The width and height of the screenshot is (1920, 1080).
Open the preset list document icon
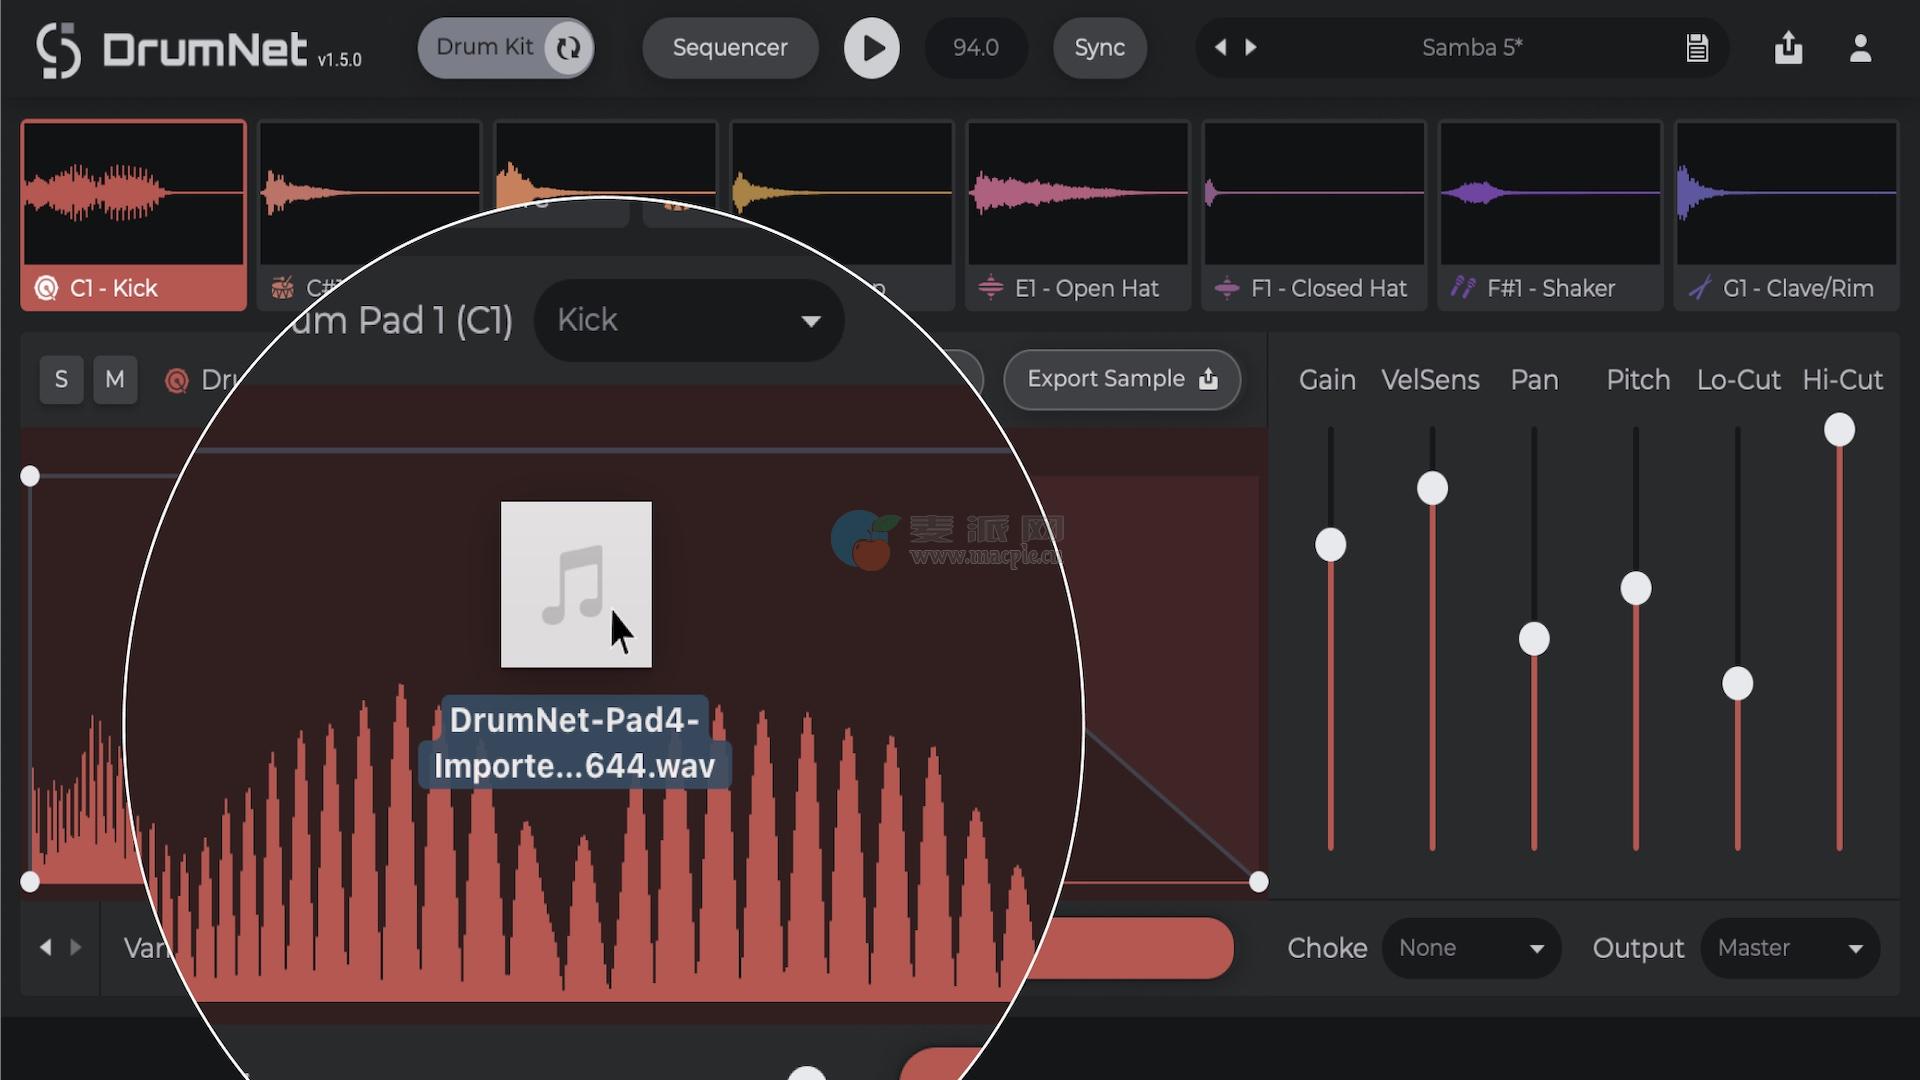1697,48
